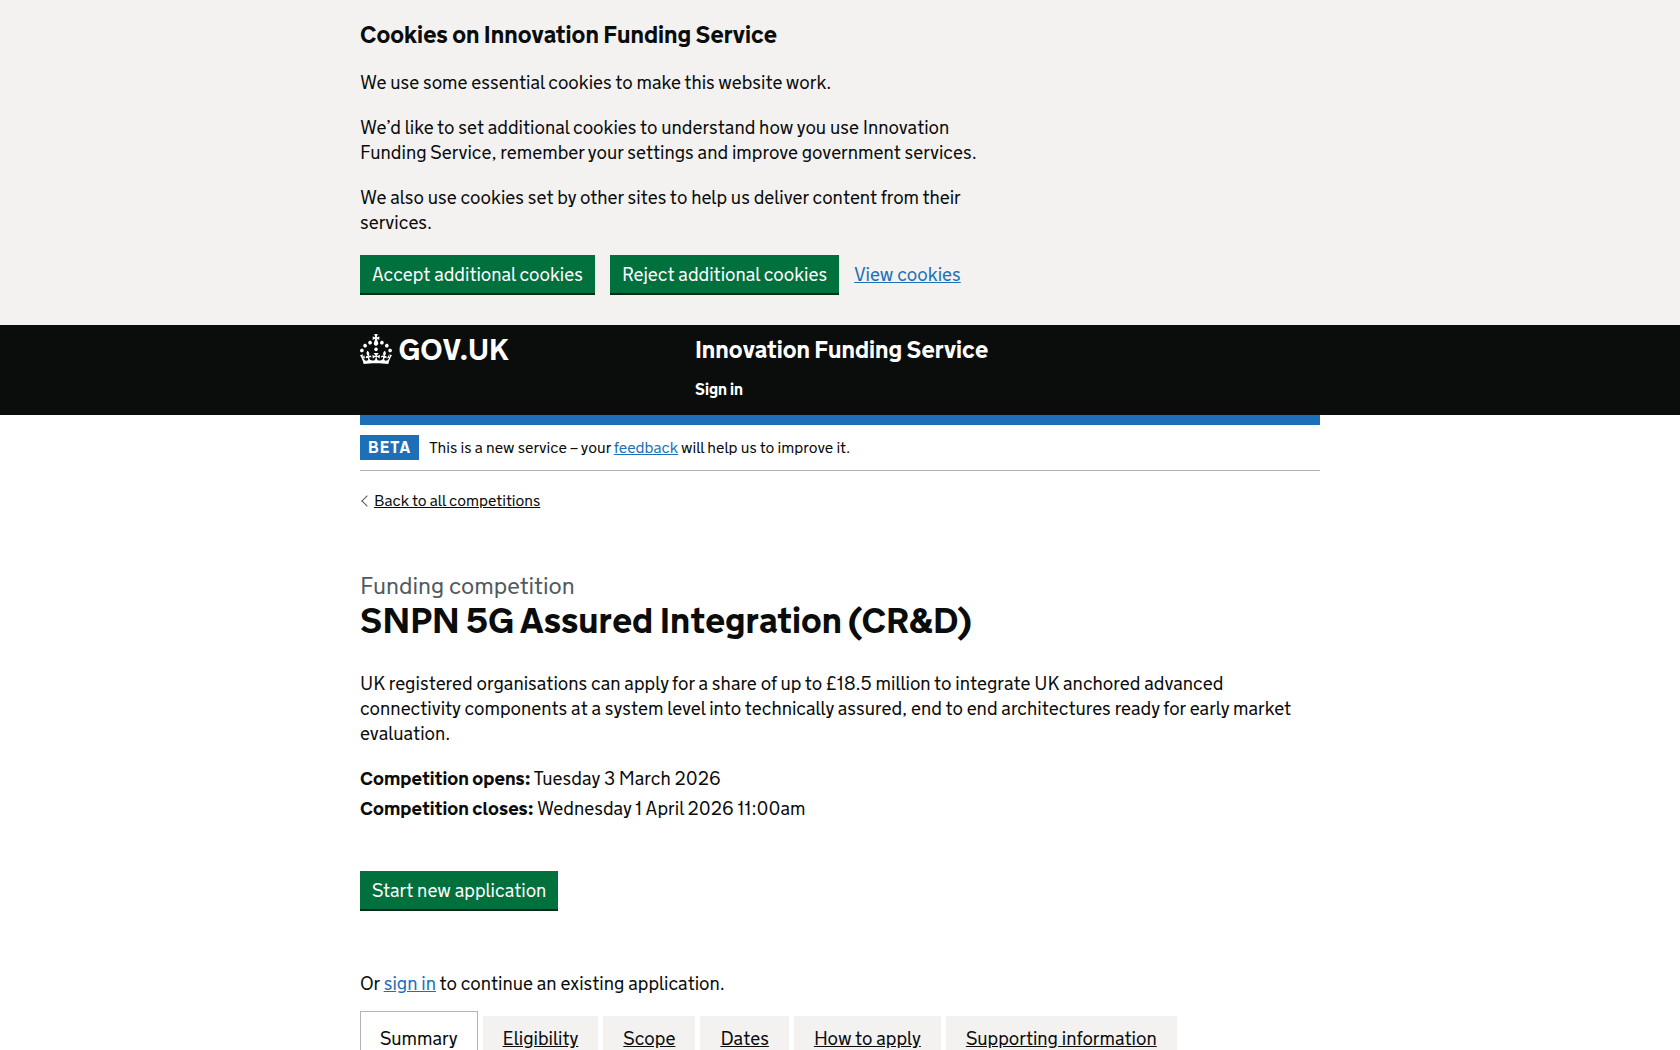1680x1050 pixels.
Task: Click the BETA phase tag
Action: click(389, 448)
